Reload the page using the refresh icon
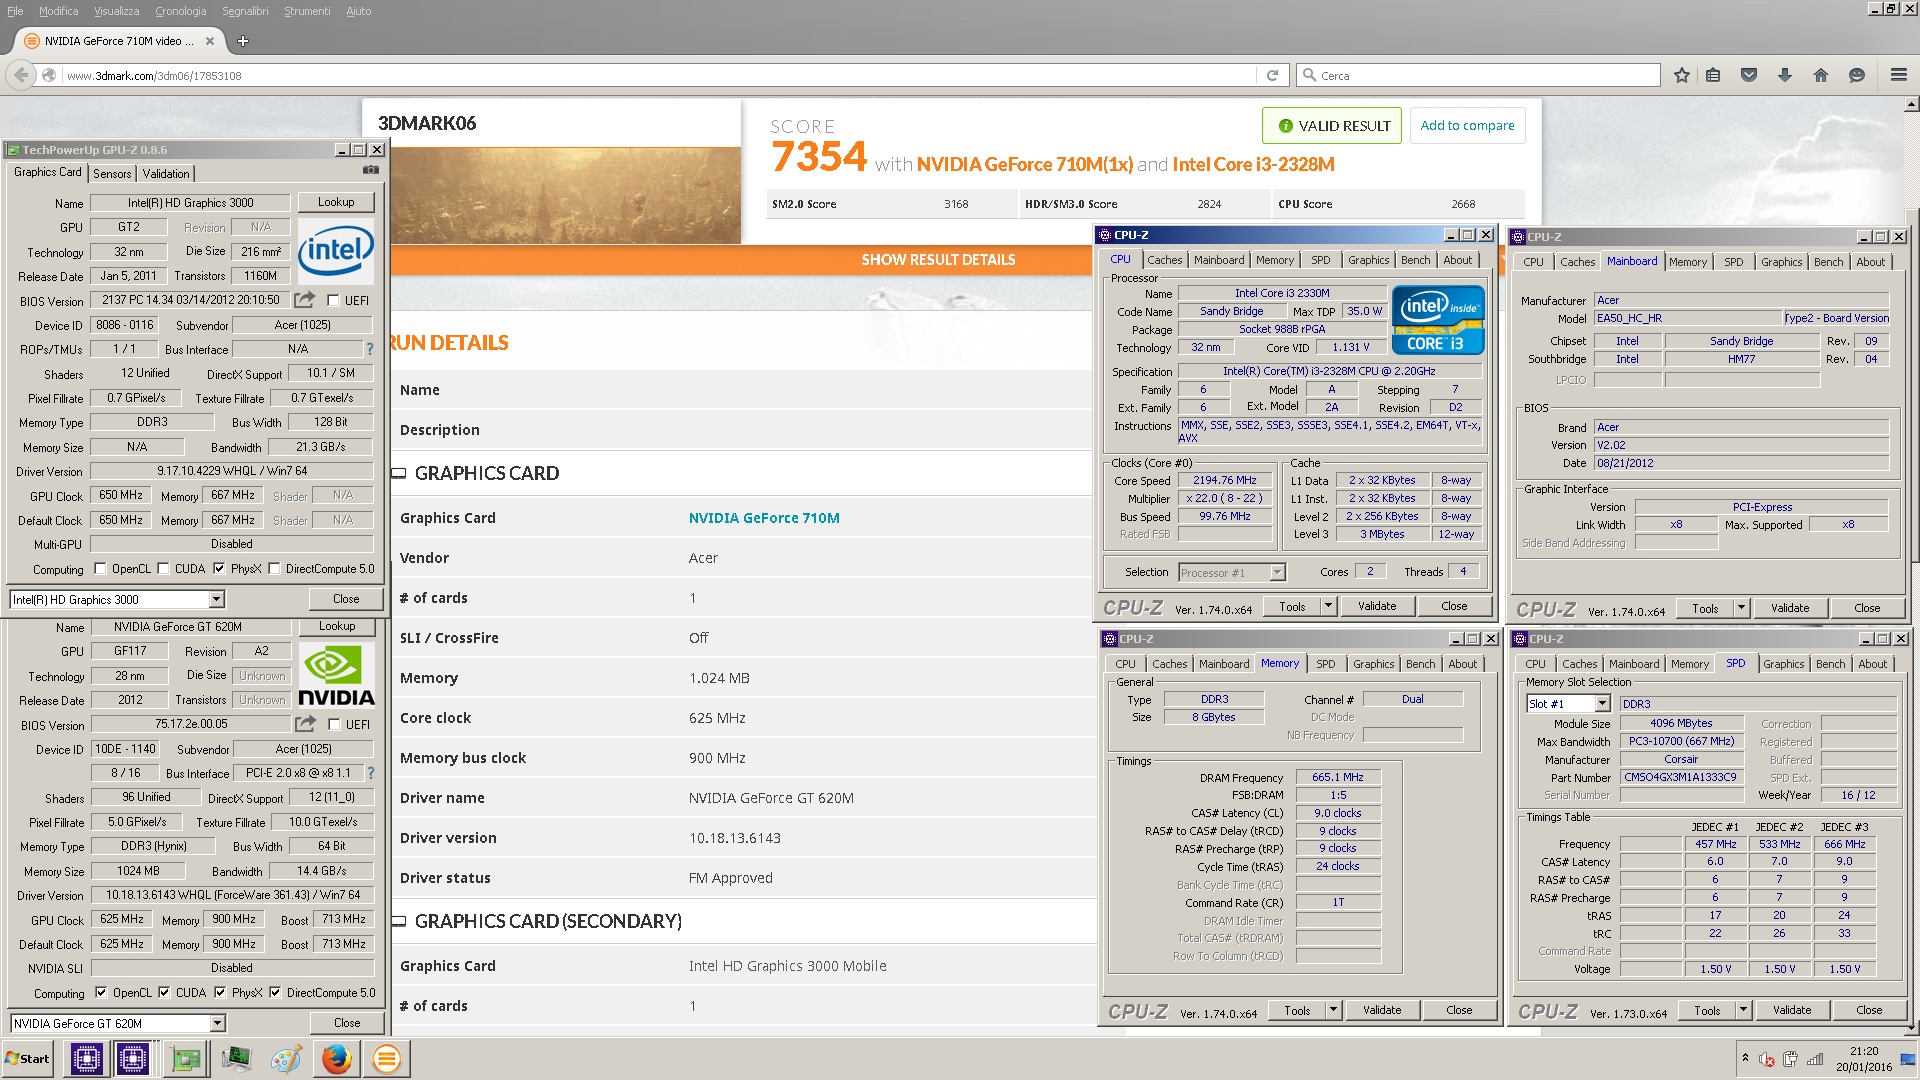This screenshot has width=1920, height=1080. tap(1272, 75)
